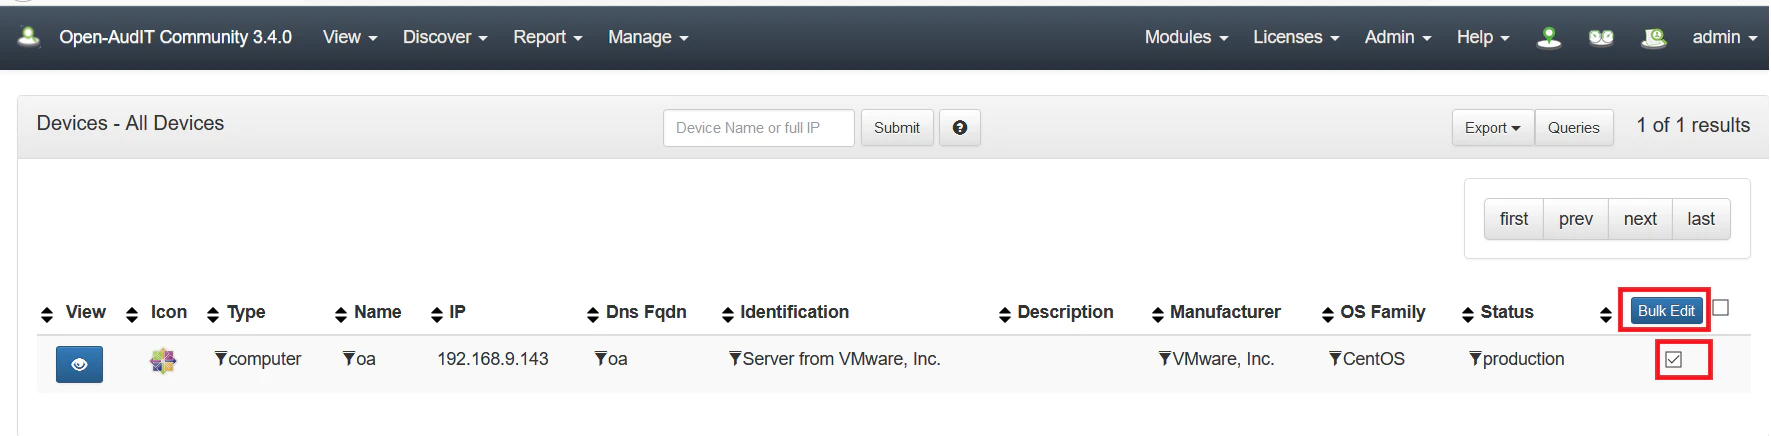Viewport: 1771px width, 436px height.
Task: Filter by CentOS OS family funnel
Action: tap(1335, 358)
